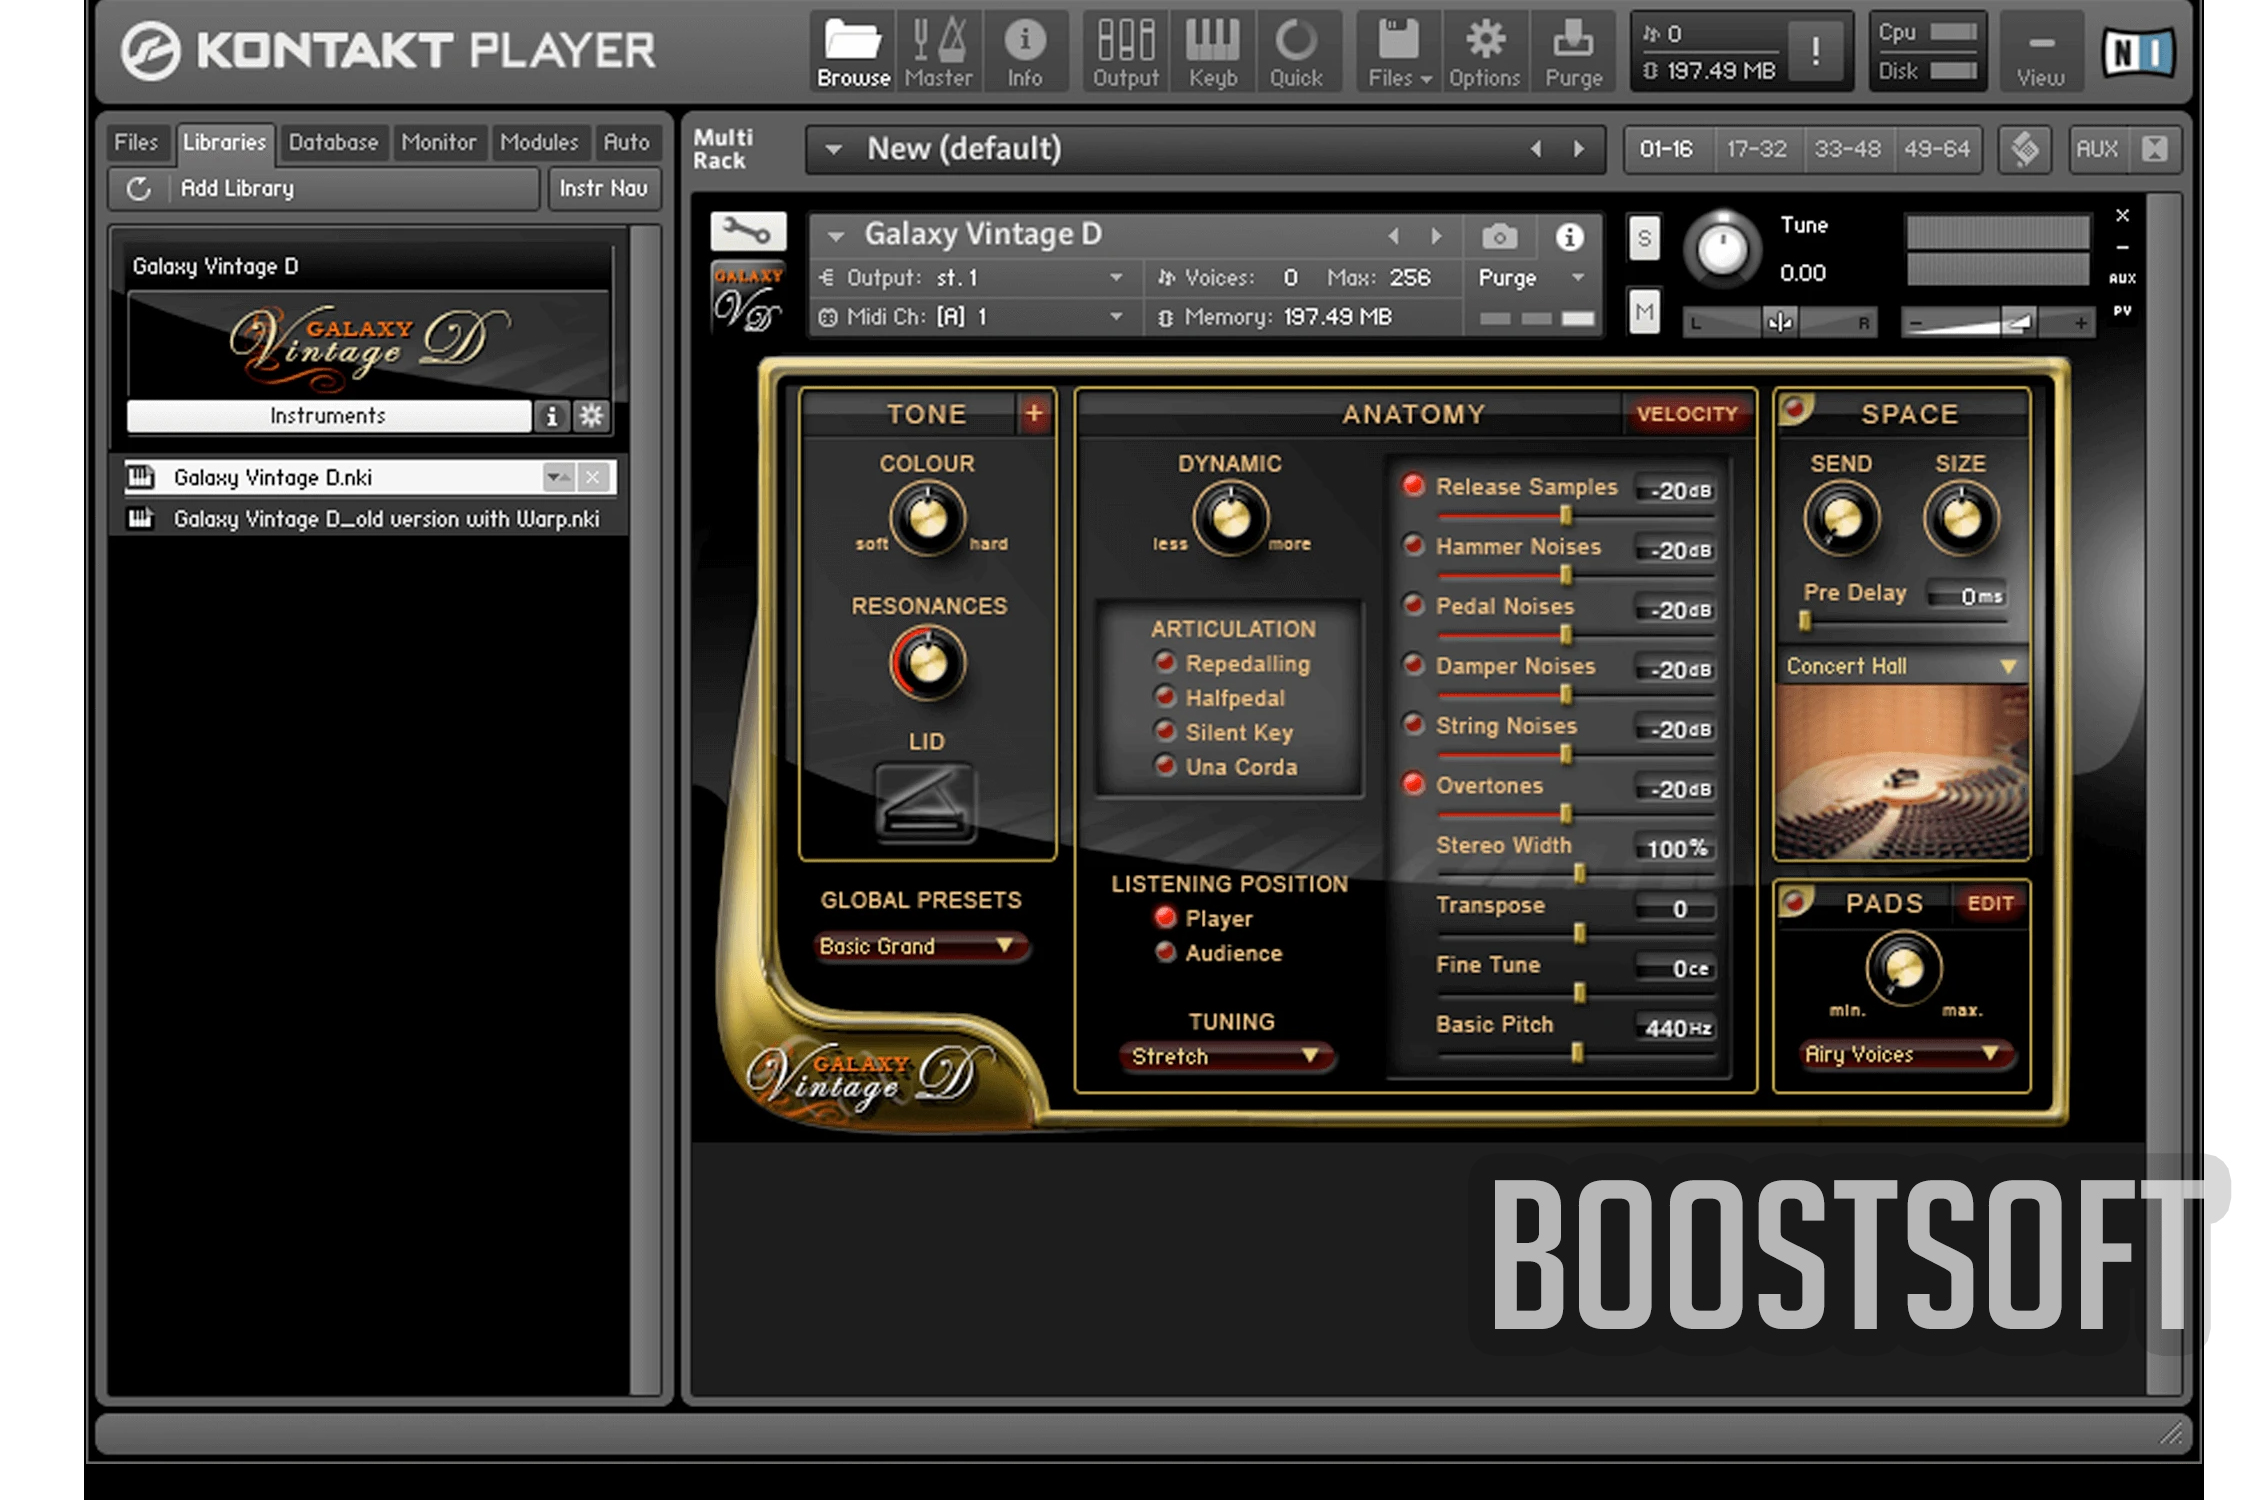The height and width of the screenshot is (1500, 2250).
Task: Open the Master editor icon
Action: [x=938, y=53]
